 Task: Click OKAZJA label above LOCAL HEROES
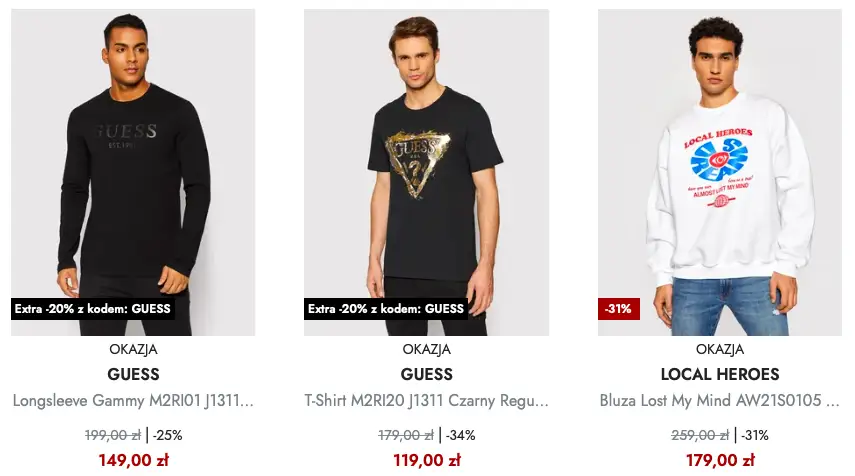[720, 350]
